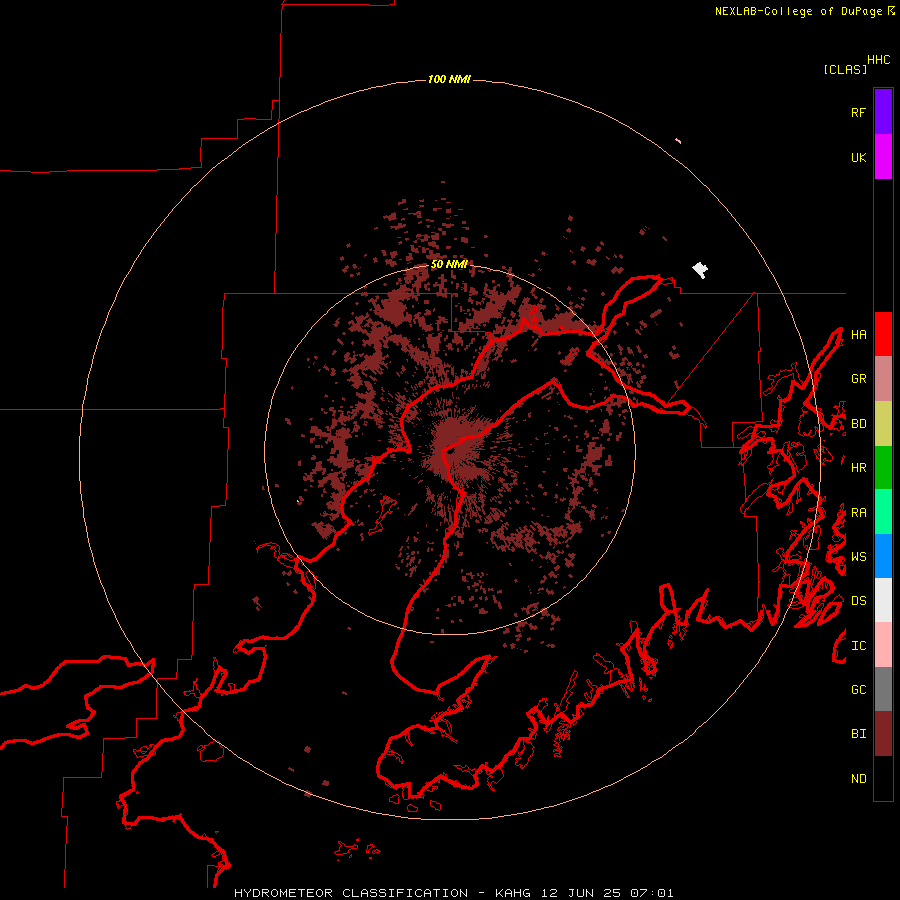
Task: Click the RF purple legend swatch
Action: 883,112
